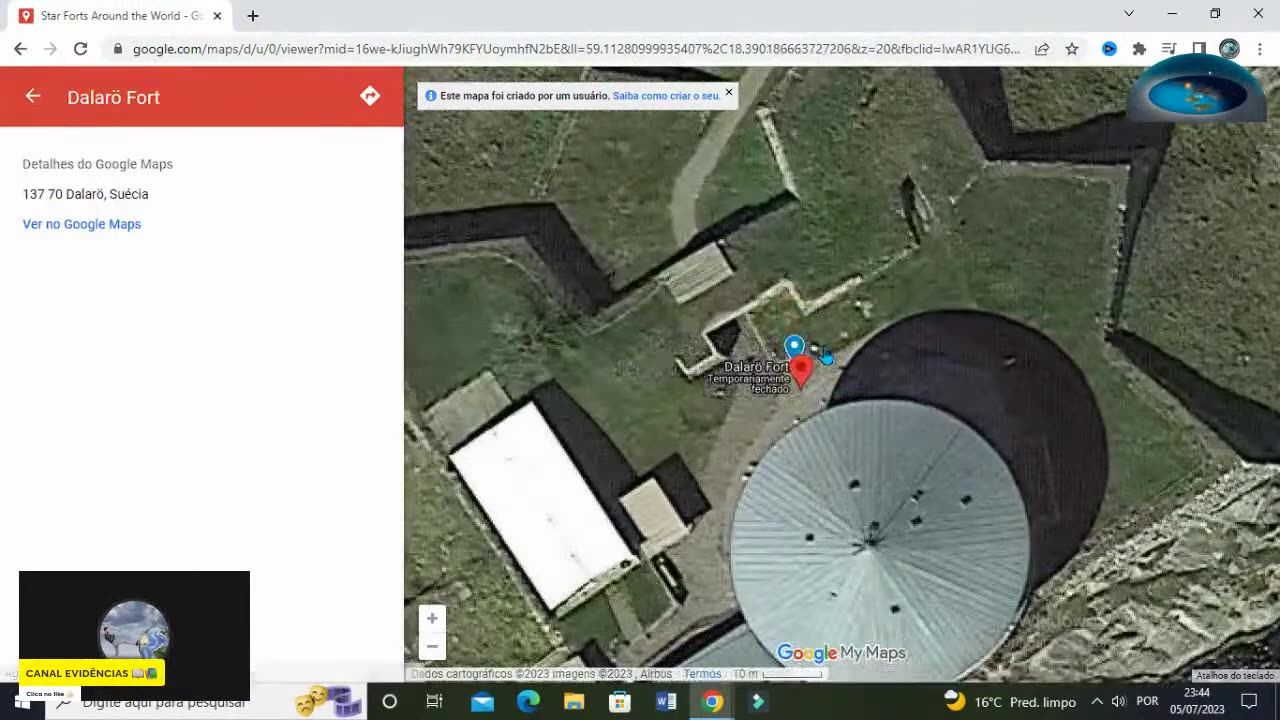
Task: Change the POR input language
Action: (1147, 702)
